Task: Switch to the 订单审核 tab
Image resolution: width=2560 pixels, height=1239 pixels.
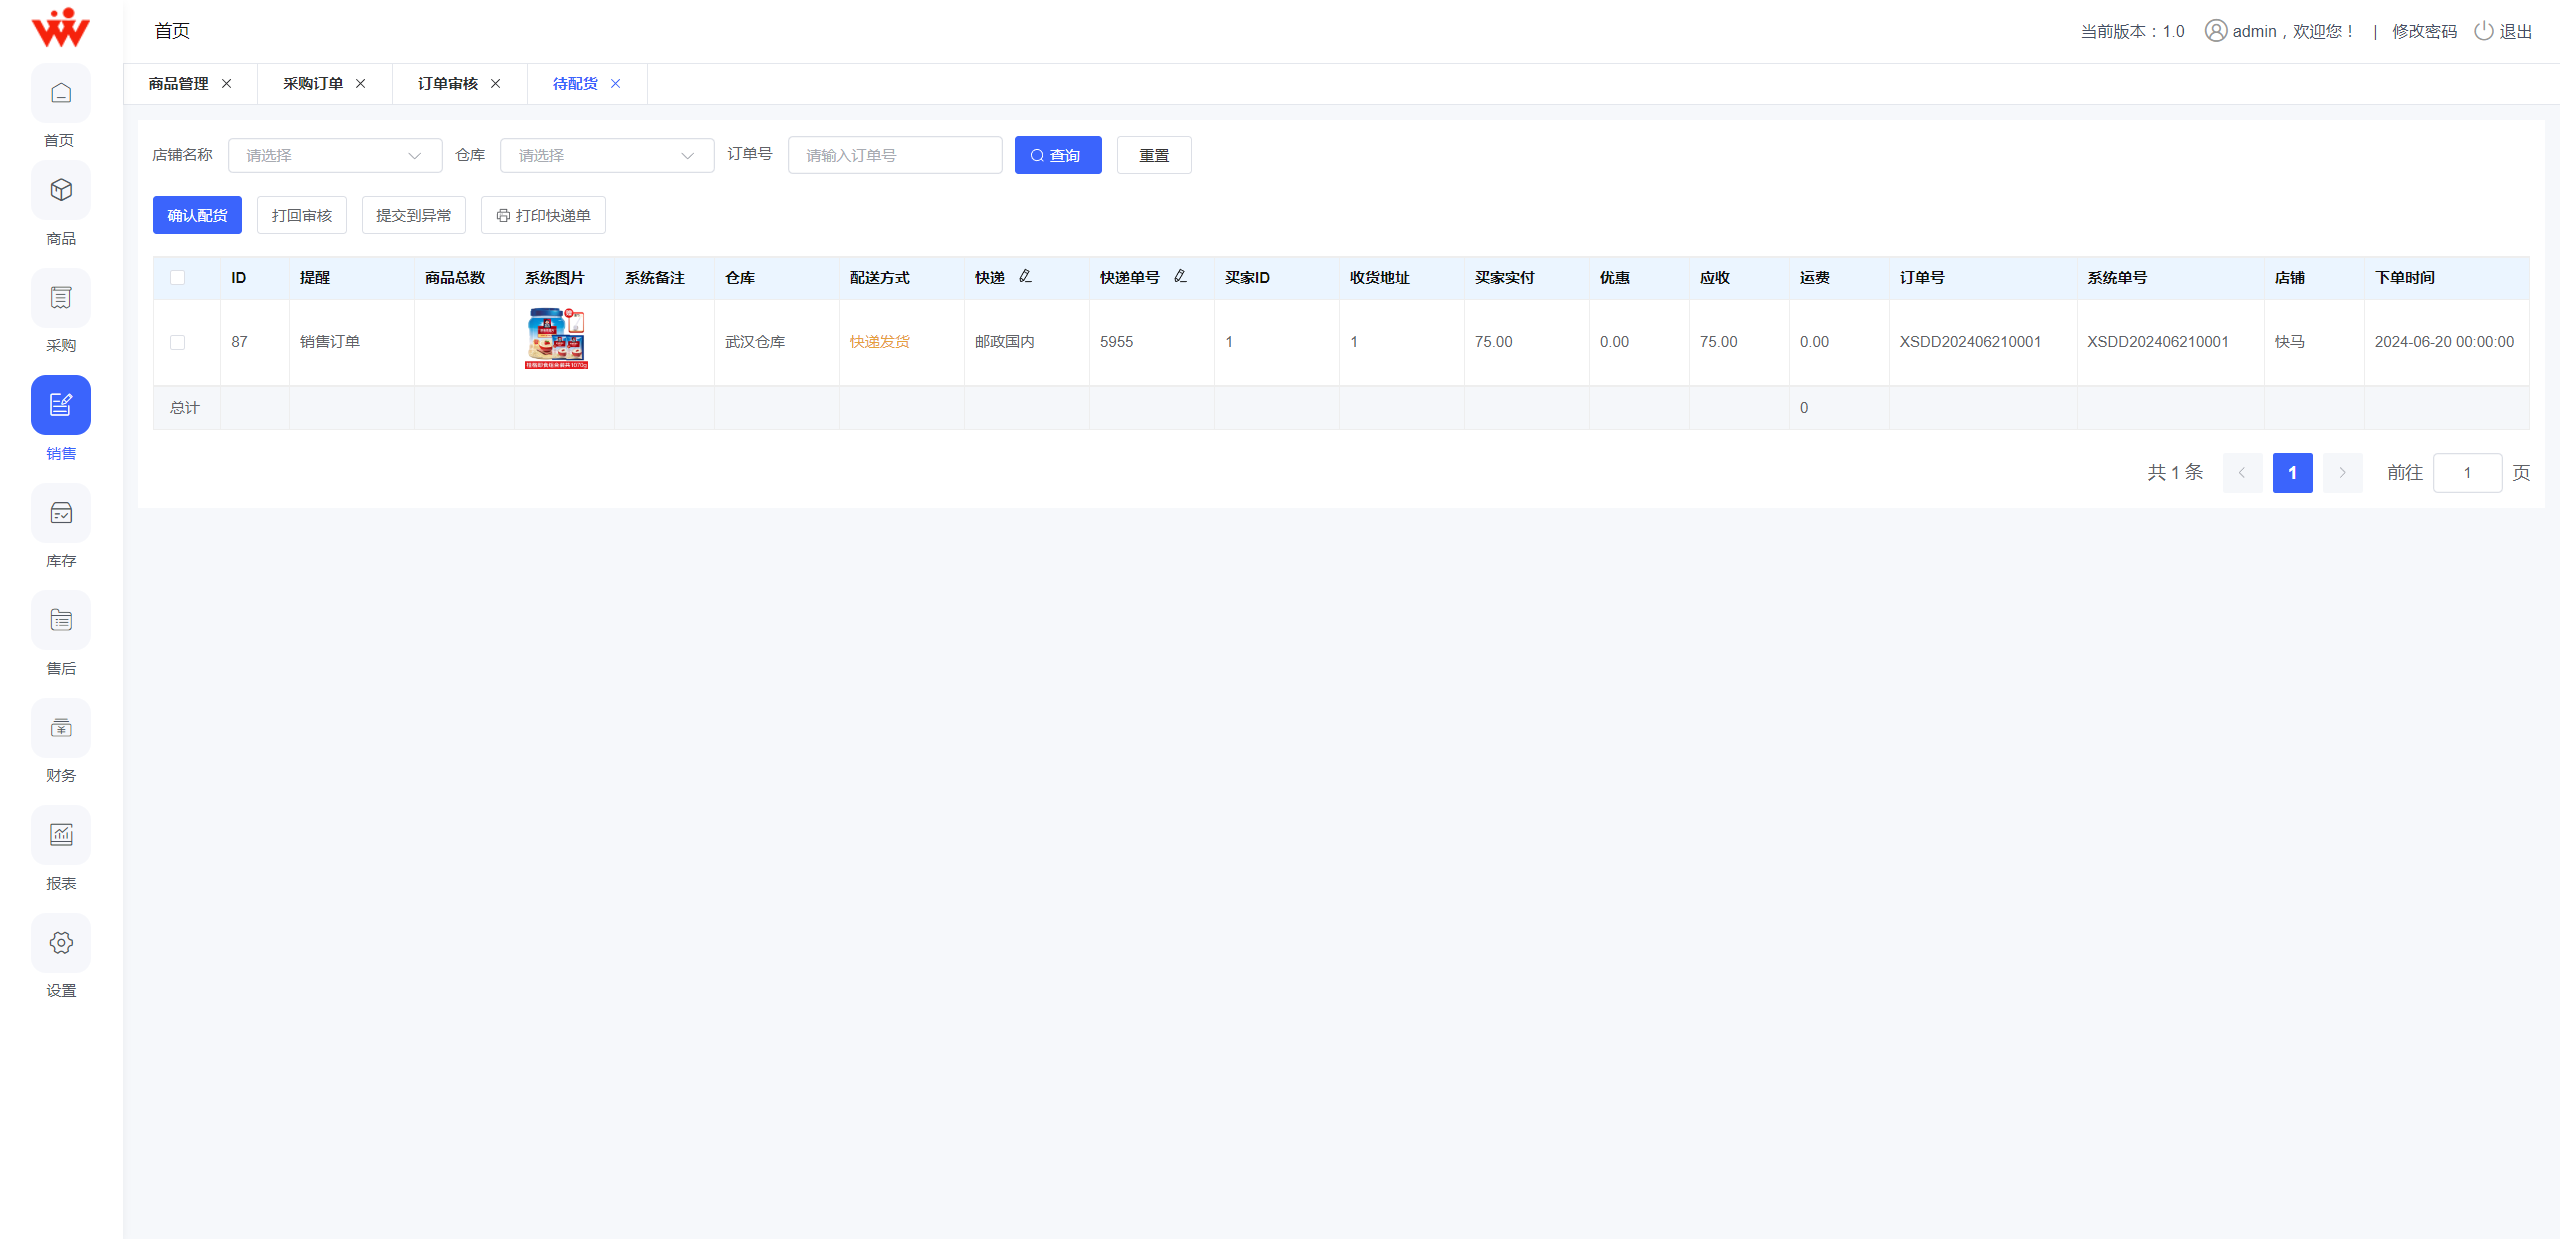Action: (x=448, y=84)
